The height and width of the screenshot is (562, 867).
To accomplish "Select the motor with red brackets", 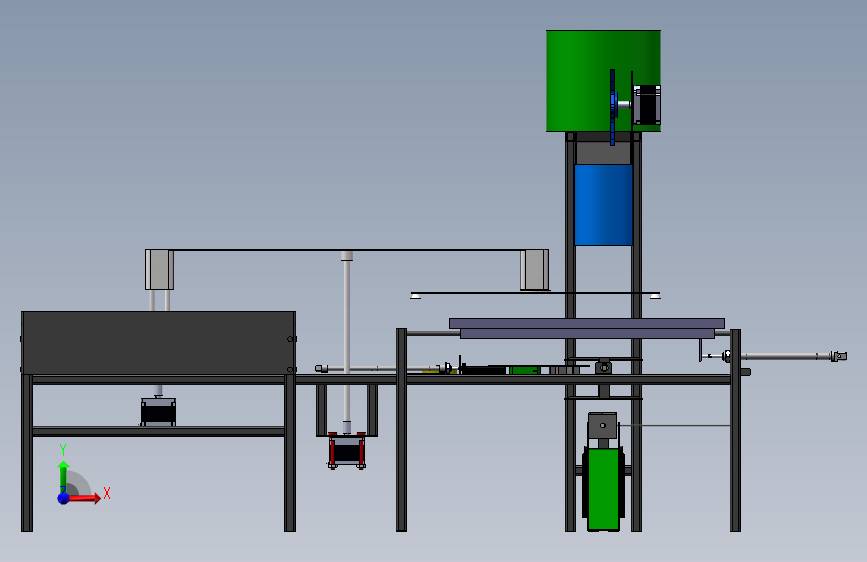I will pyautogui.click(x=347, y=450).
